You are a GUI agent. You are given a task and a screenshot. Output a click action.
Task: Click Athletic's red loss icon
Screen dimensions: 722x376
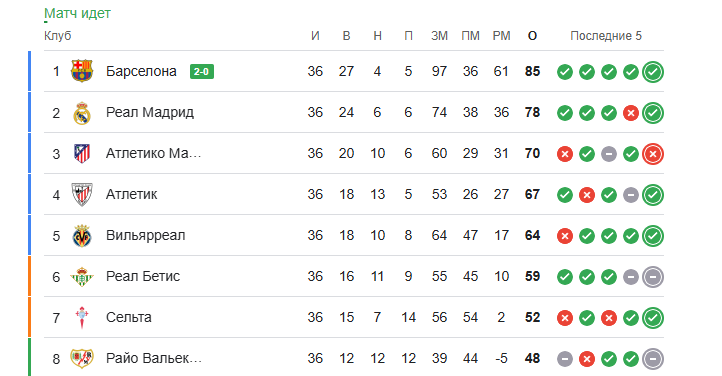pos(587,195)
